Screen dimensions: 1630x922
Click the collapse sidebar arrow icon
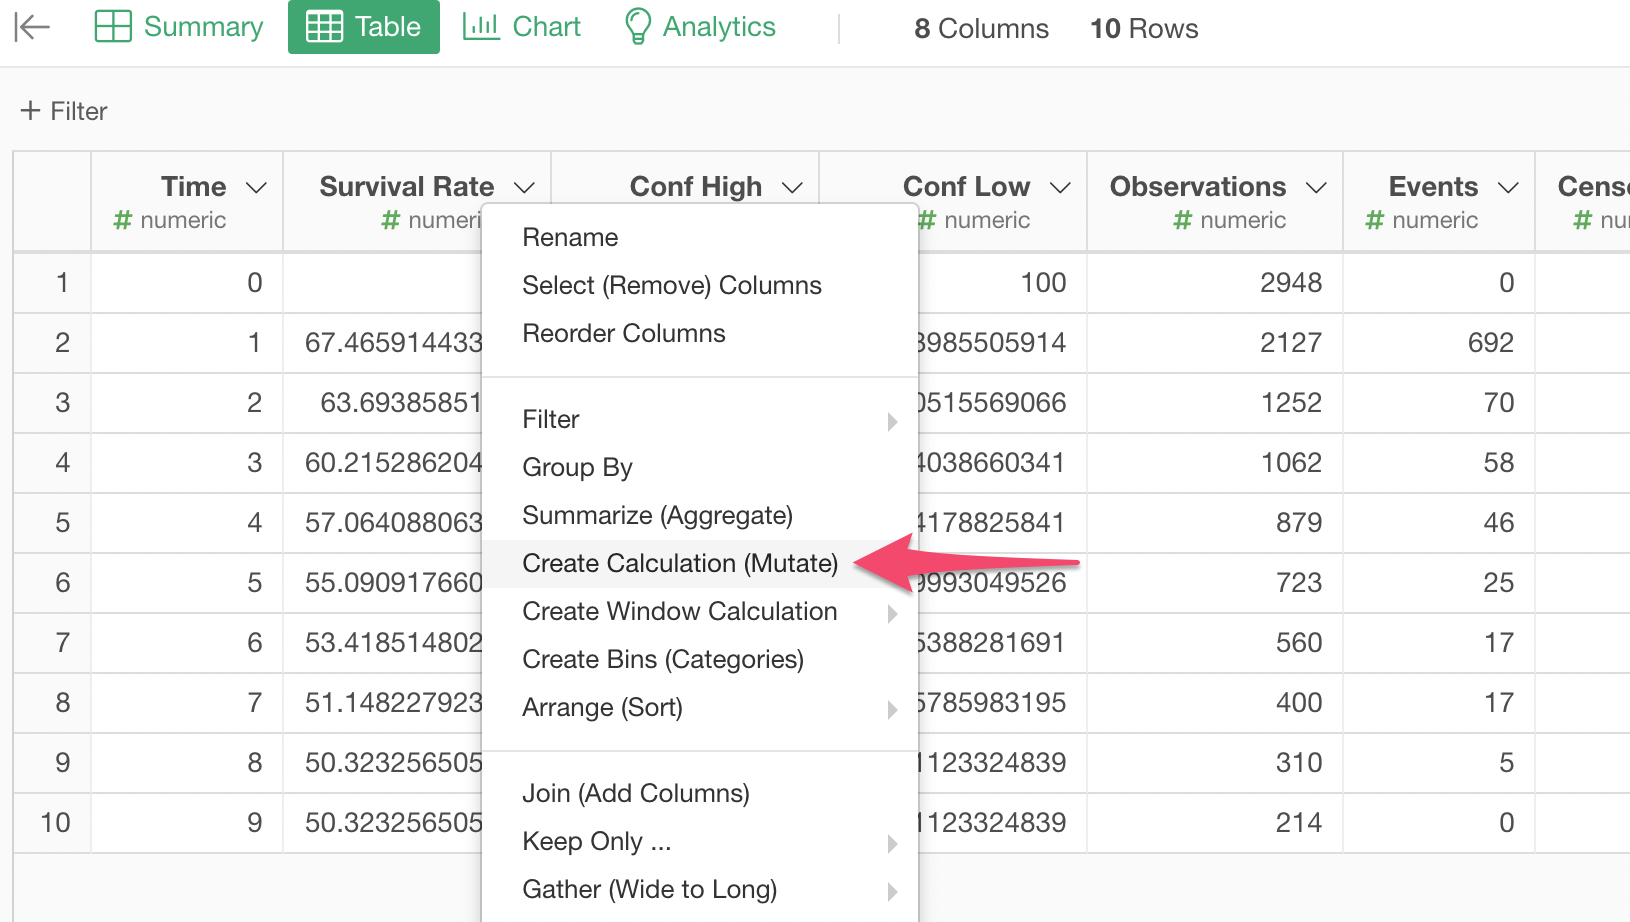(32, 28)
